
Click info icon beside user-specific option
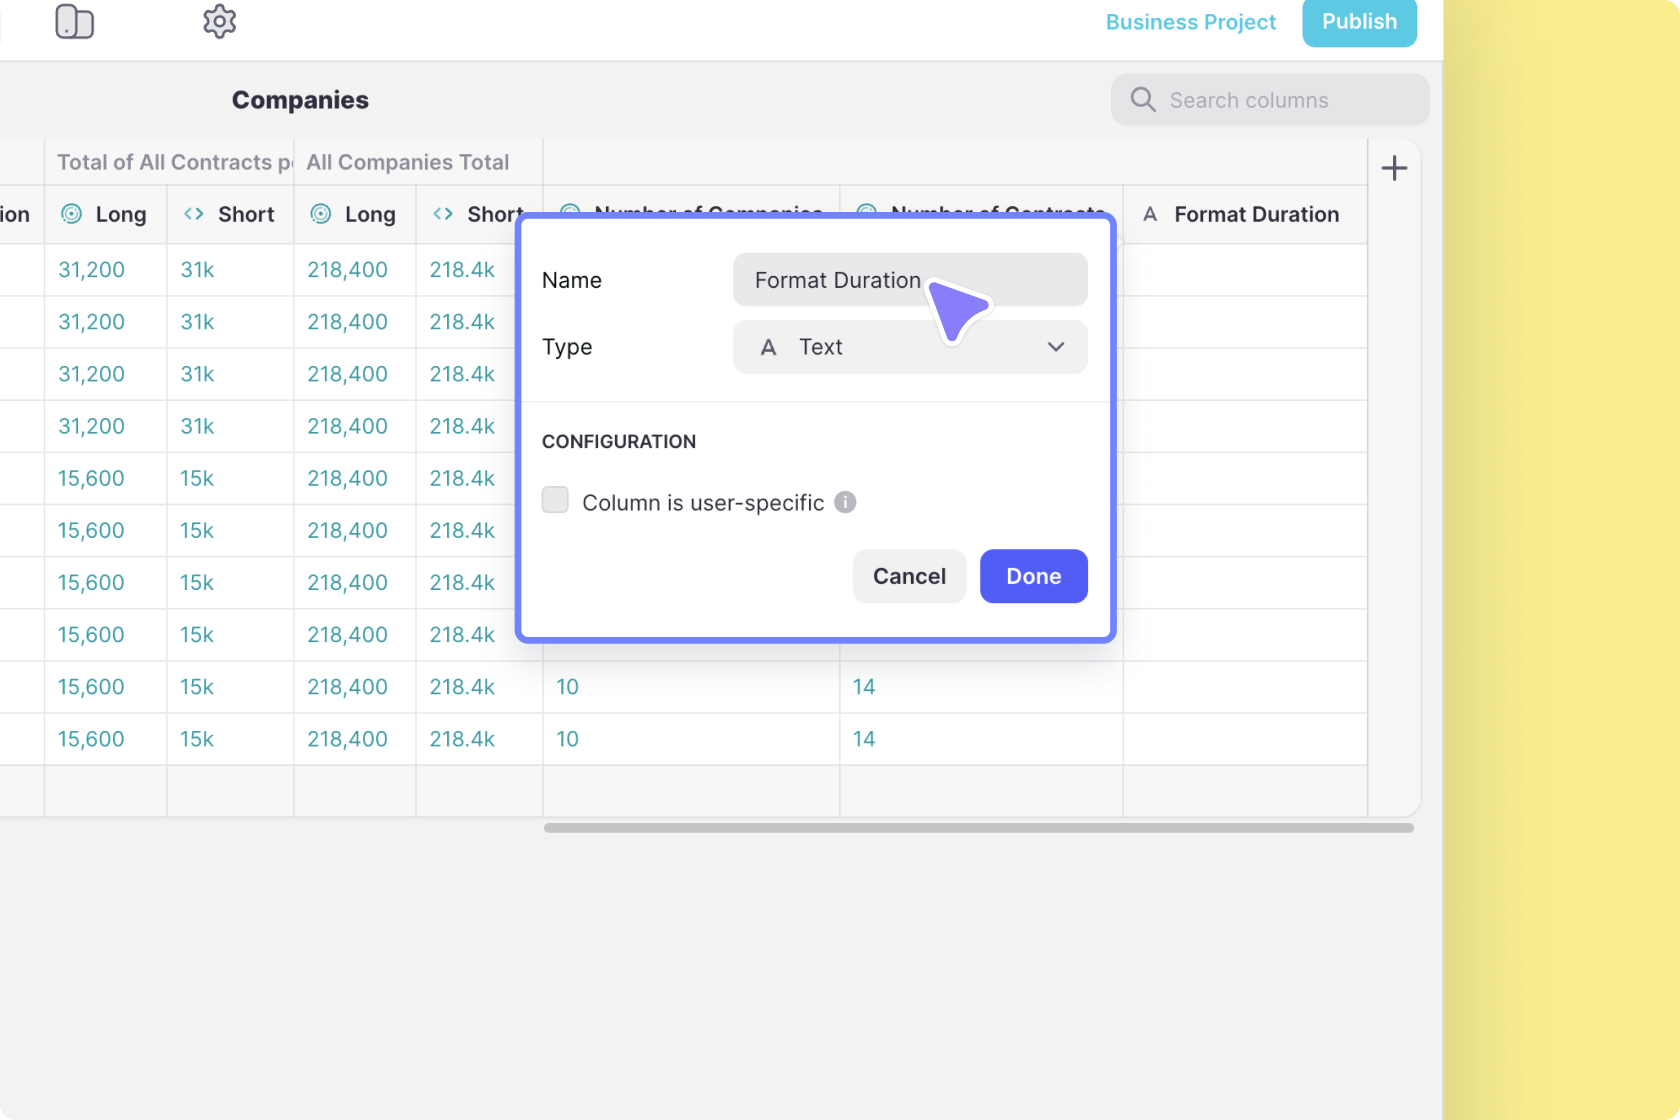tap(845, 502)
